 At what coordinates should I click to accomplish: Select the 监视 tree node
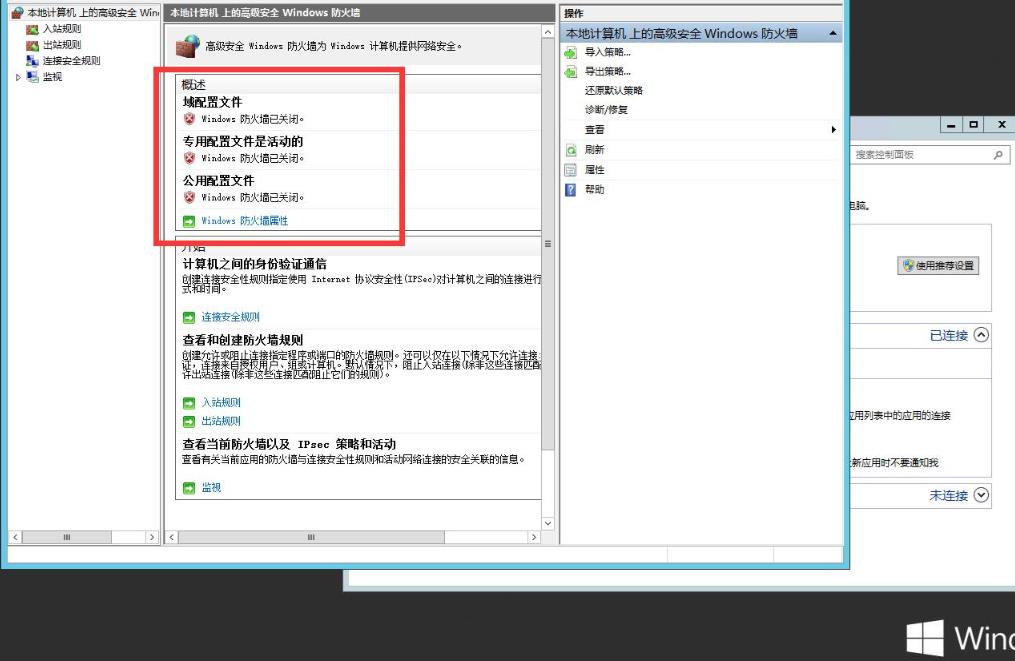point(52,77)
